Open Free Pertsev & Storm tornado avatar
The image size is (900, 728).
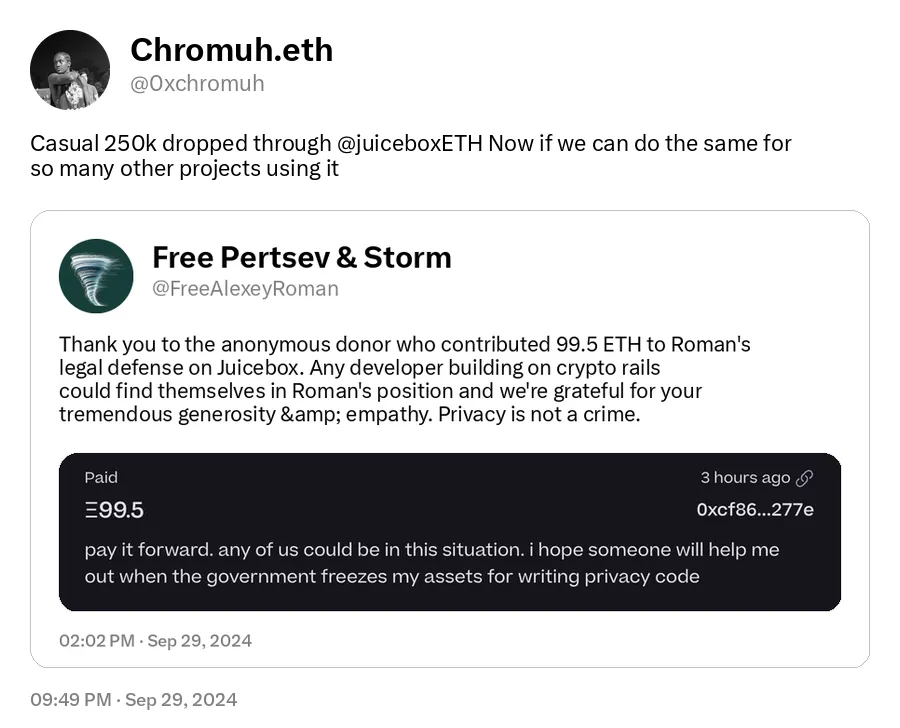pyautogui.click(x=96, y=276)
